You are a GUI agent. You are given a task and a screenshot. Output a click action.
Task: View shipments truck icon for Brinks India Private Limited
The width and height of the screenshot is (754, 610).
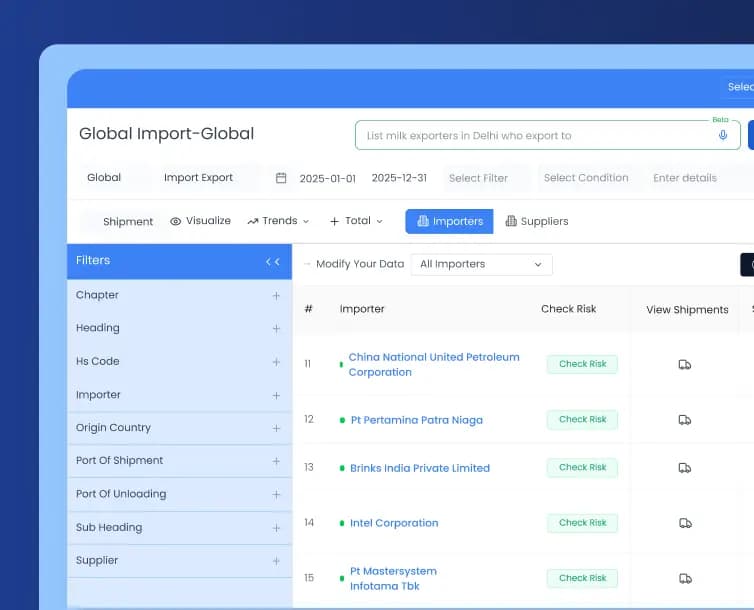tap(685, 468)
